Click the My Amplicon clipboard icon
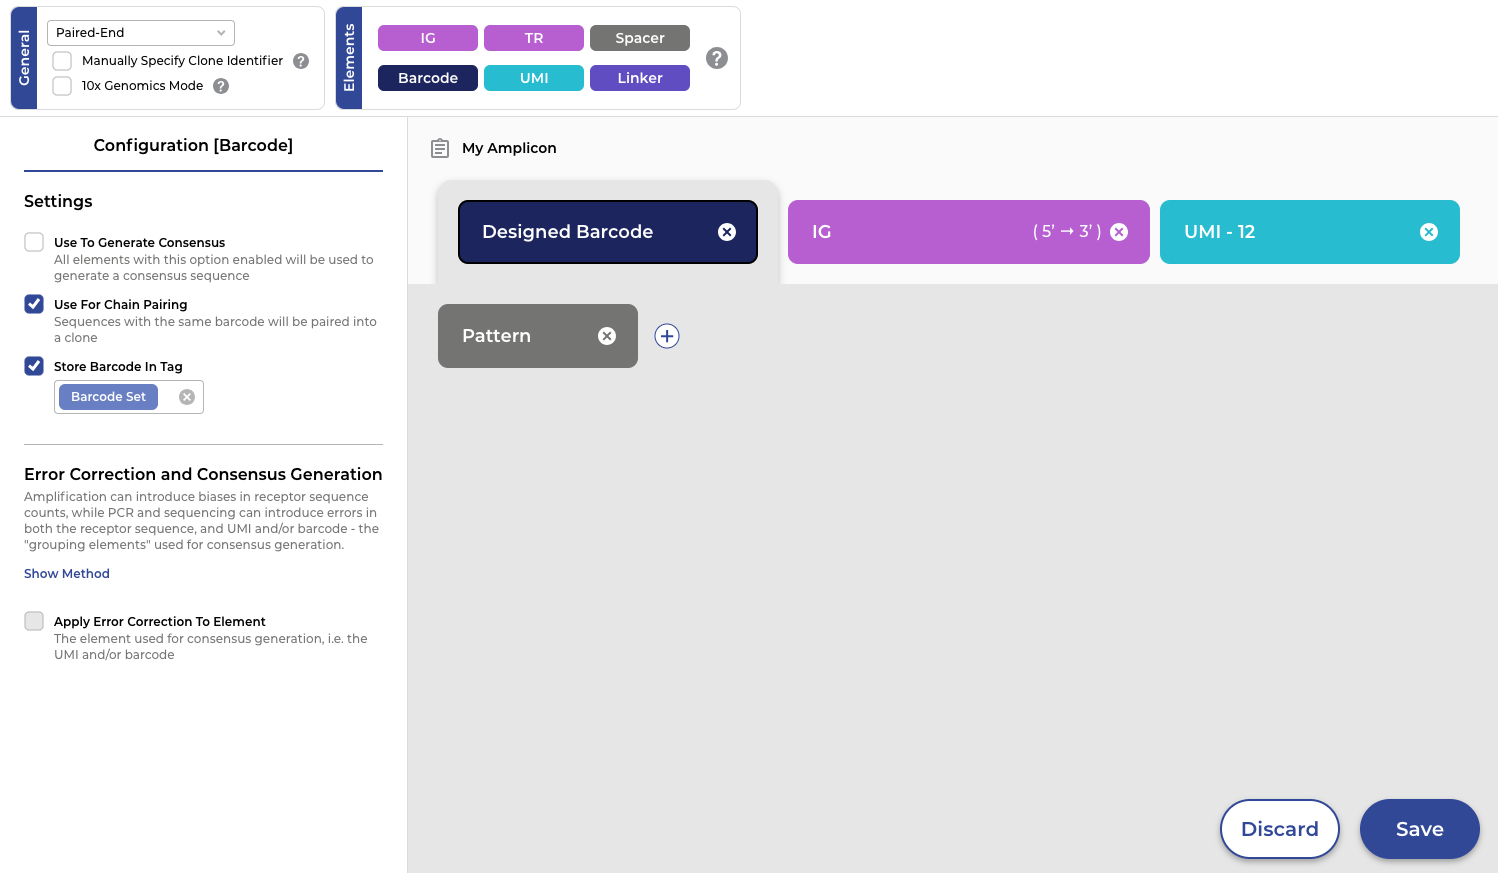 click(x=440, y=148)
